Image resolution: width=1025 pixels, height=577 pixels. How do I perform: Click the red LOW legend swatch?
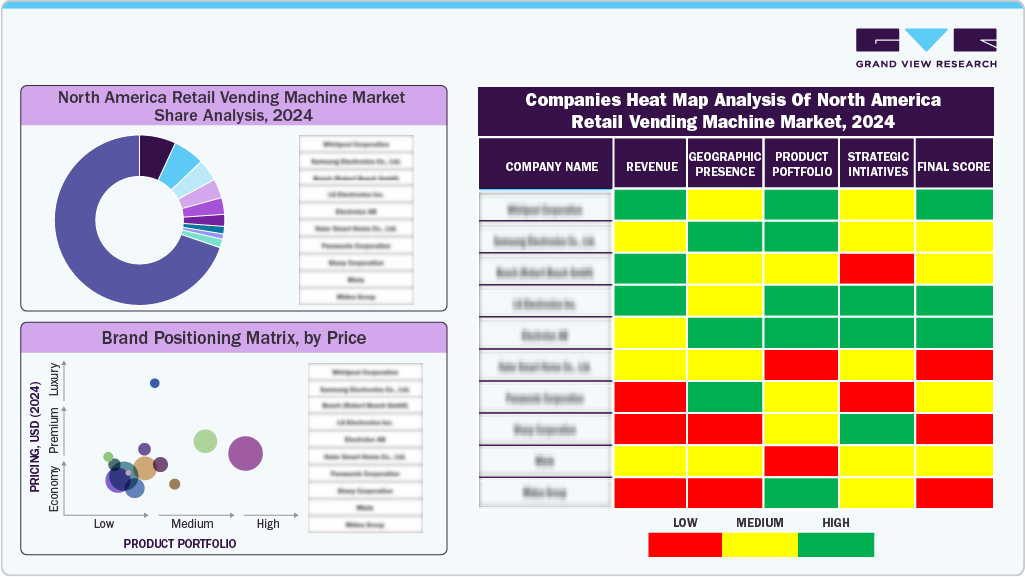point(684,545)
